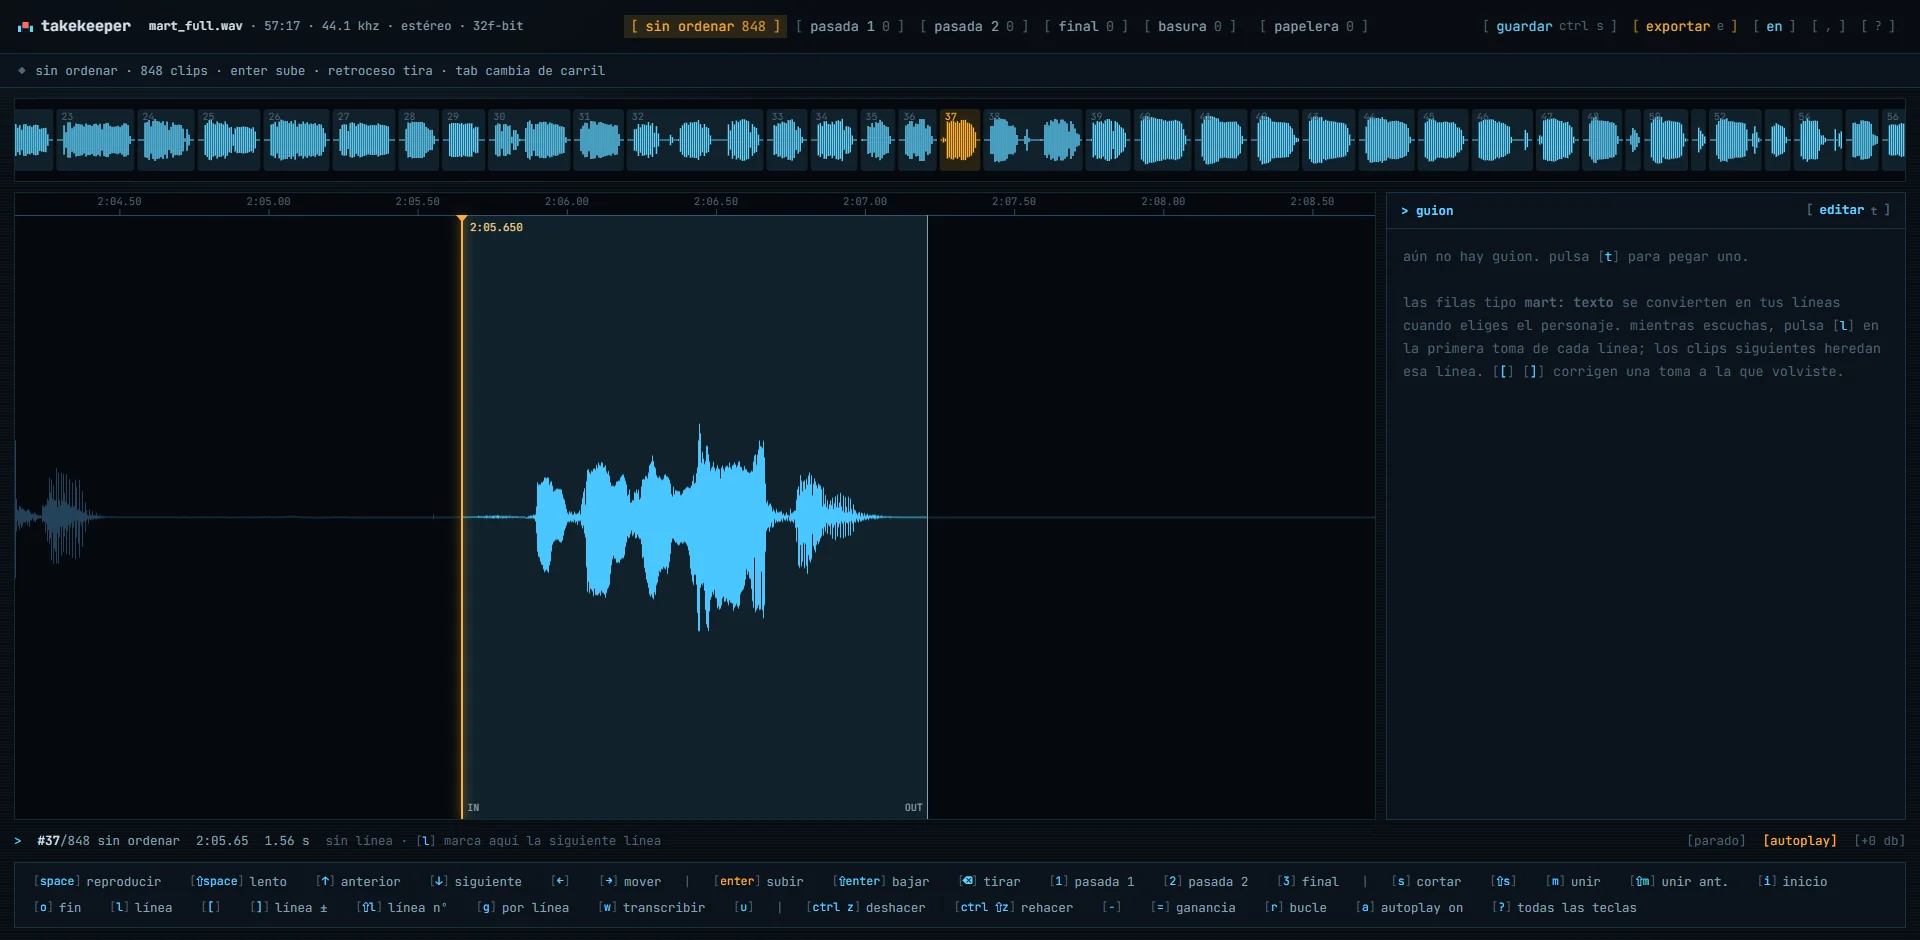
Task: Click the [space] reproducir shortcut
Action: (97, 881)
